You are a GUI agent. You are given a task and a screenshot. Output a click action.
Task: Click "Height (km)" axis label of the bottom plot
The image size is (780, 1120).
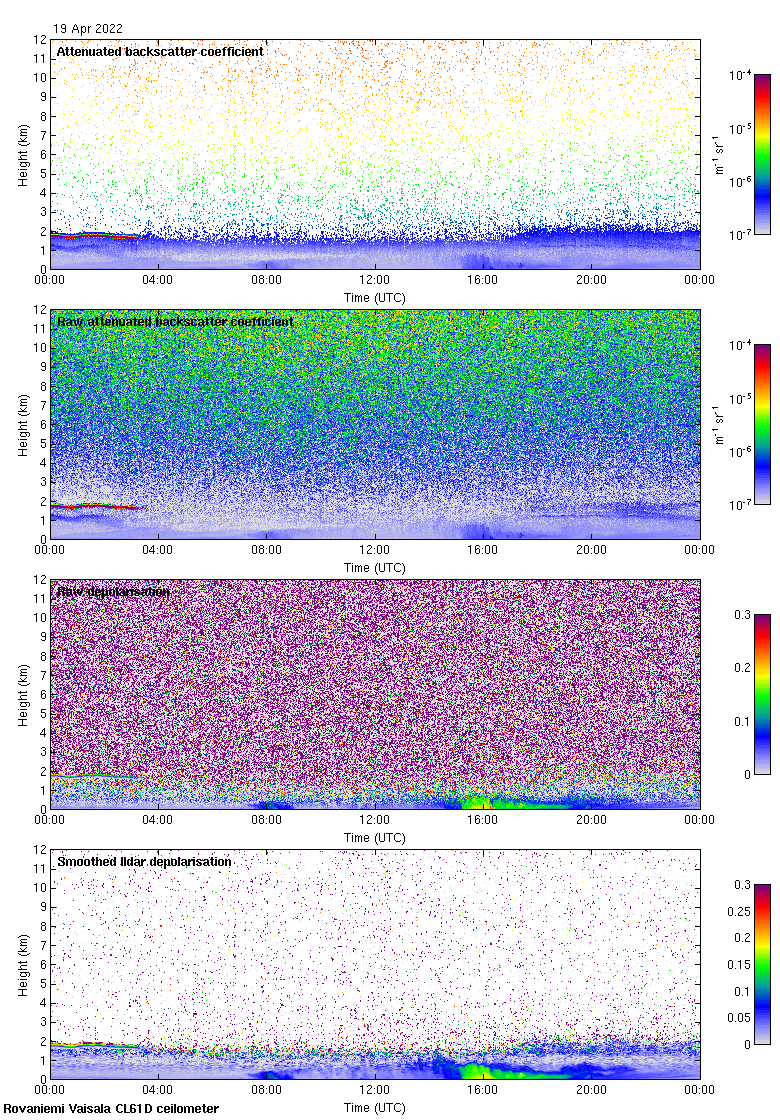coord(23,963)
